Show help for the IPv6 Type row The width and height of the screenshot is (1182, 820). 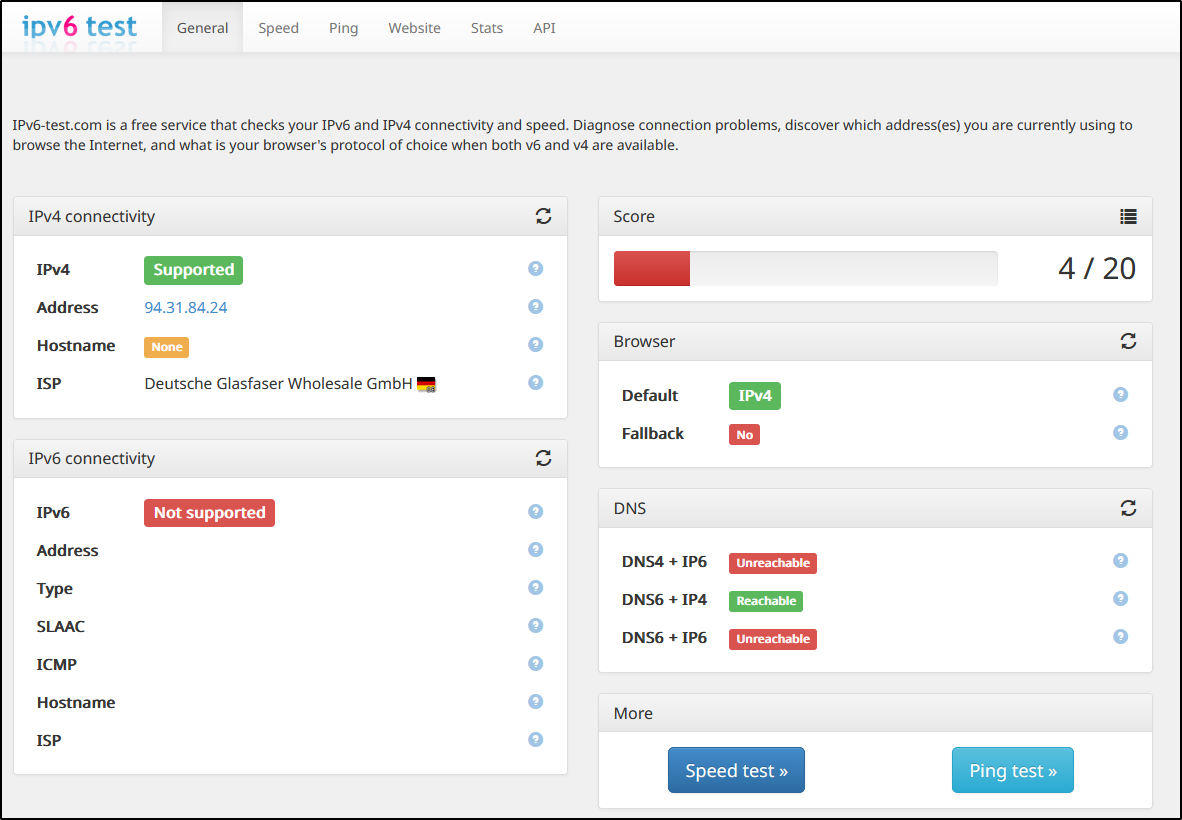click(x=535, y=588)
